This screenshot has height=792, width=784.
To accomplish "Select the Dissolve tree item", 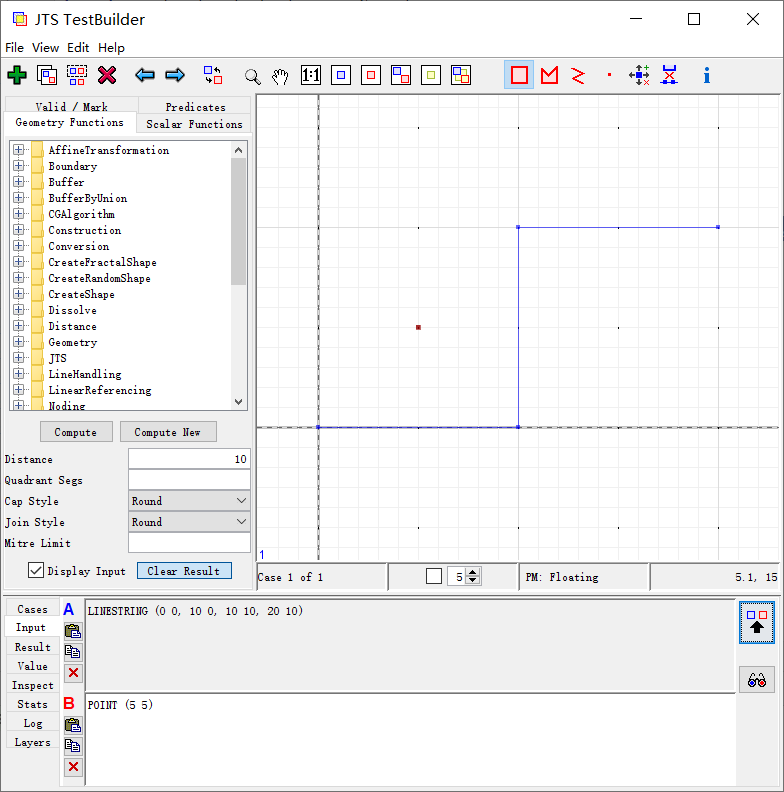I will tap(72, 310).
